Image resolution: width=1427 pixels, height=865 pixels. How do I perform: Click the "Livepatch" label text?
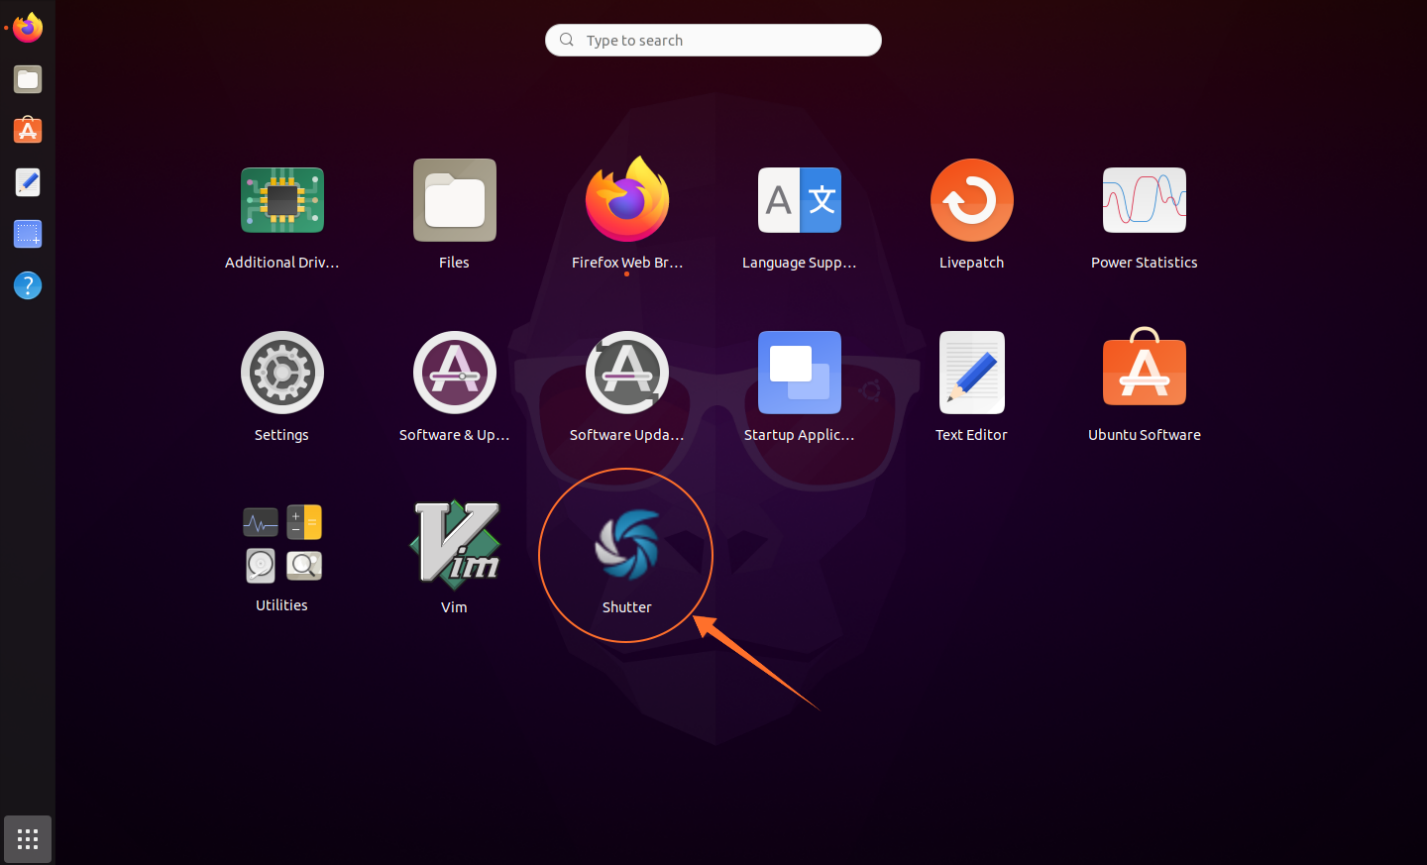point(972,262)
